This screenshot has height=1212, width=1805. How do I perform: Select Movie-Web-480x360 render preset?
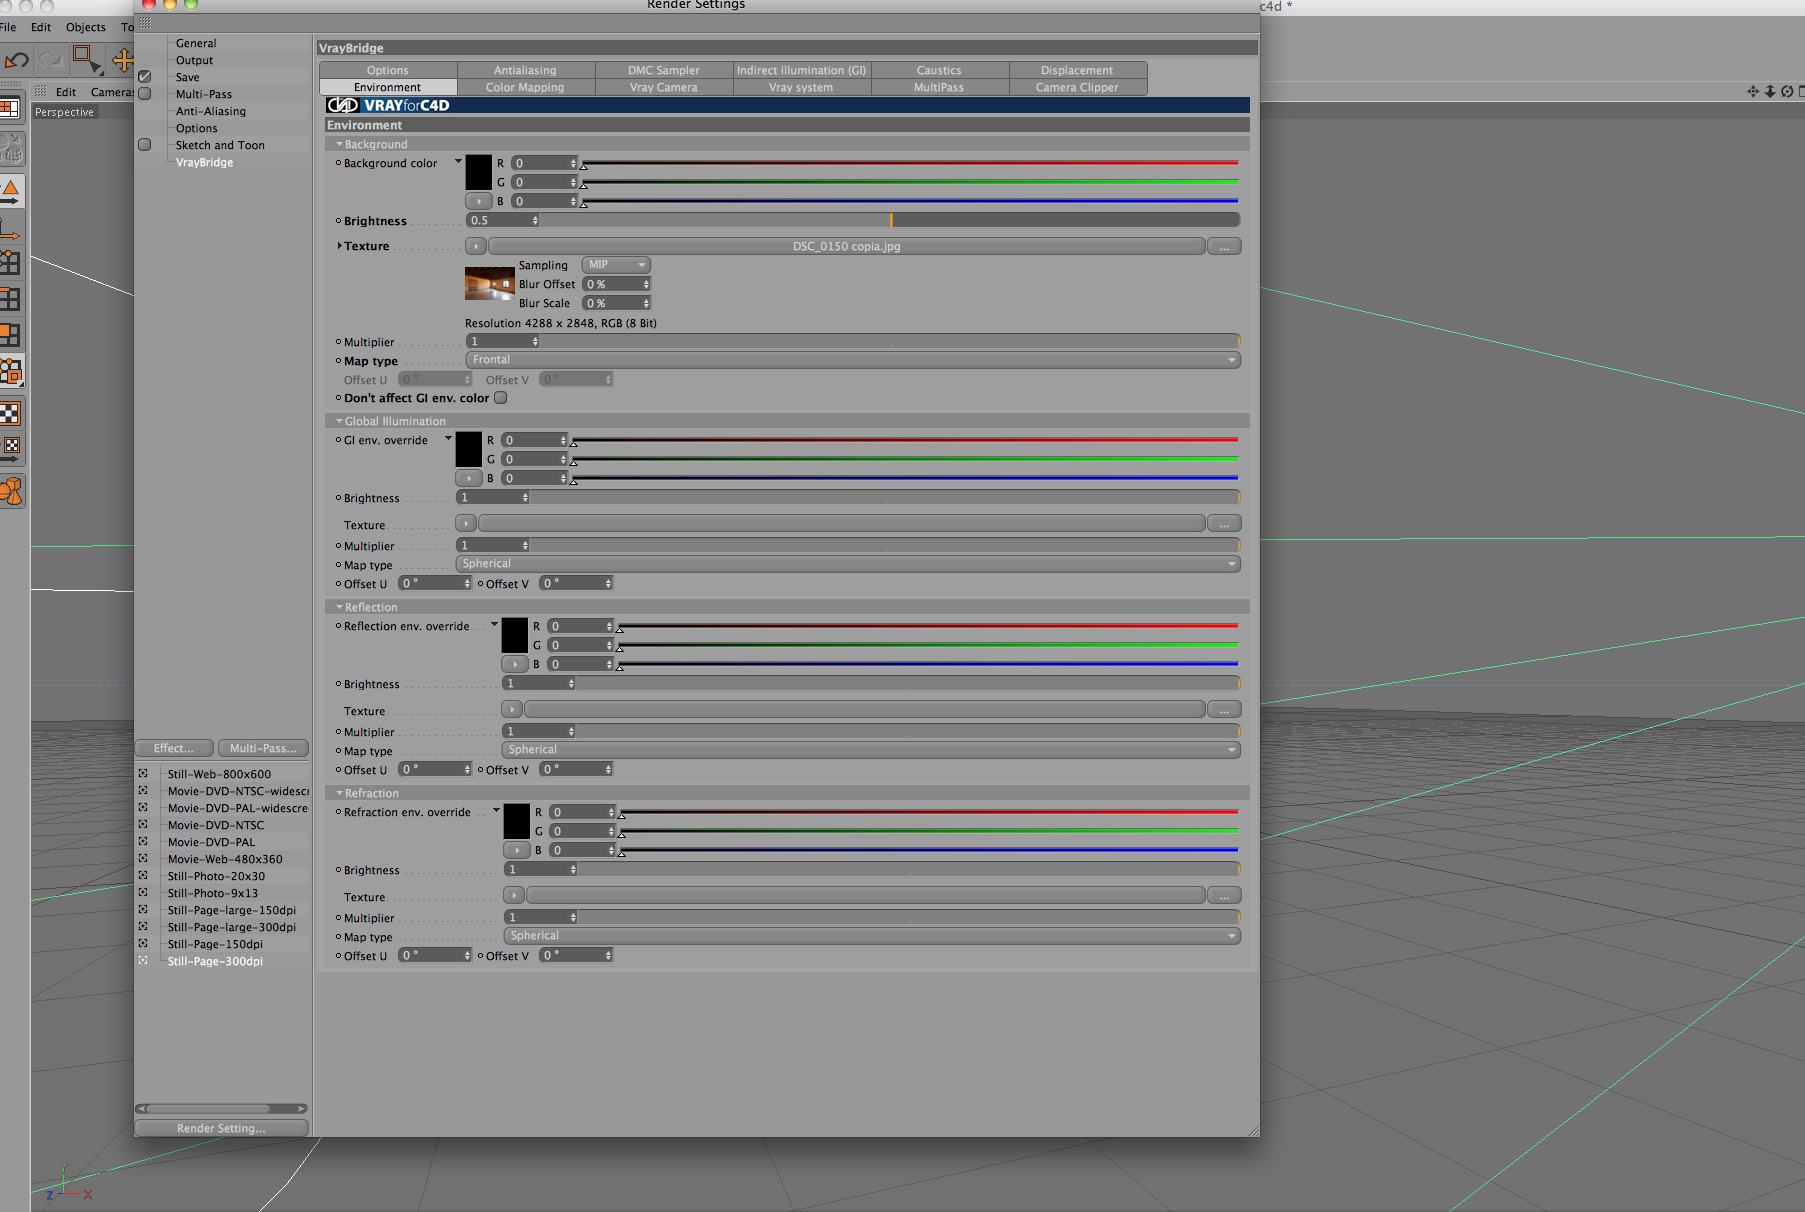(x=225, y=859)
